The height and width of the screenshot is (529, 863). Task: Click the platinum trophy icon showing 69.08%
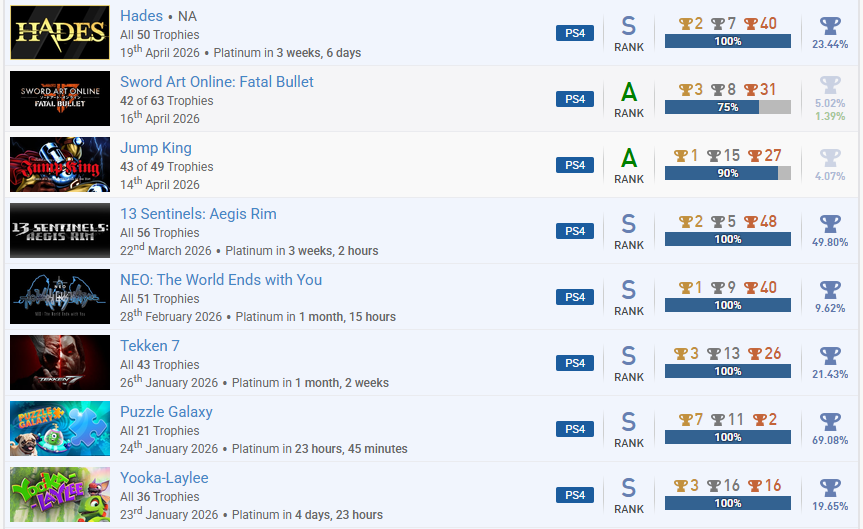pyautogui.click(x=830, y=422)
